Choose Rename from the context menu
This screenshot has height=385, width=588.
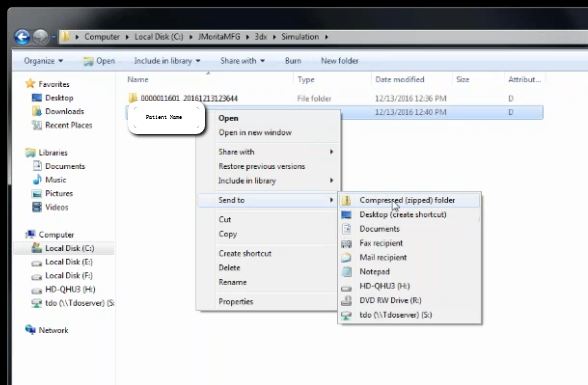pos(232,282)
